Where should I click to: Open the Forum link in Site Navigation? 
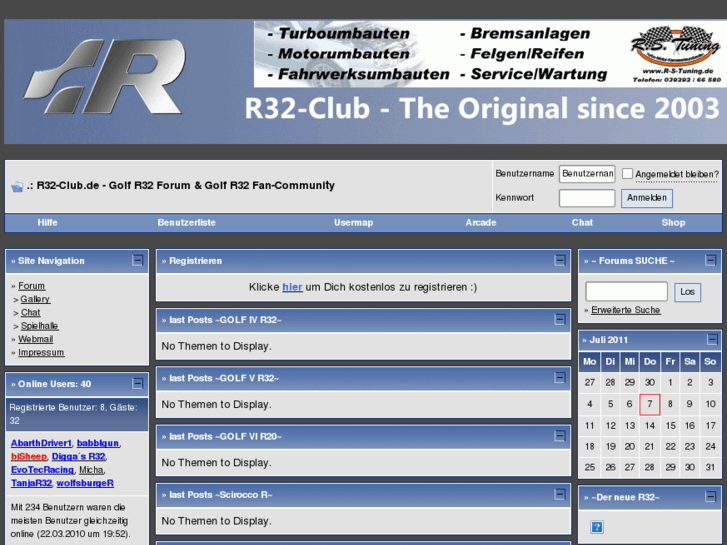(32, 286)
